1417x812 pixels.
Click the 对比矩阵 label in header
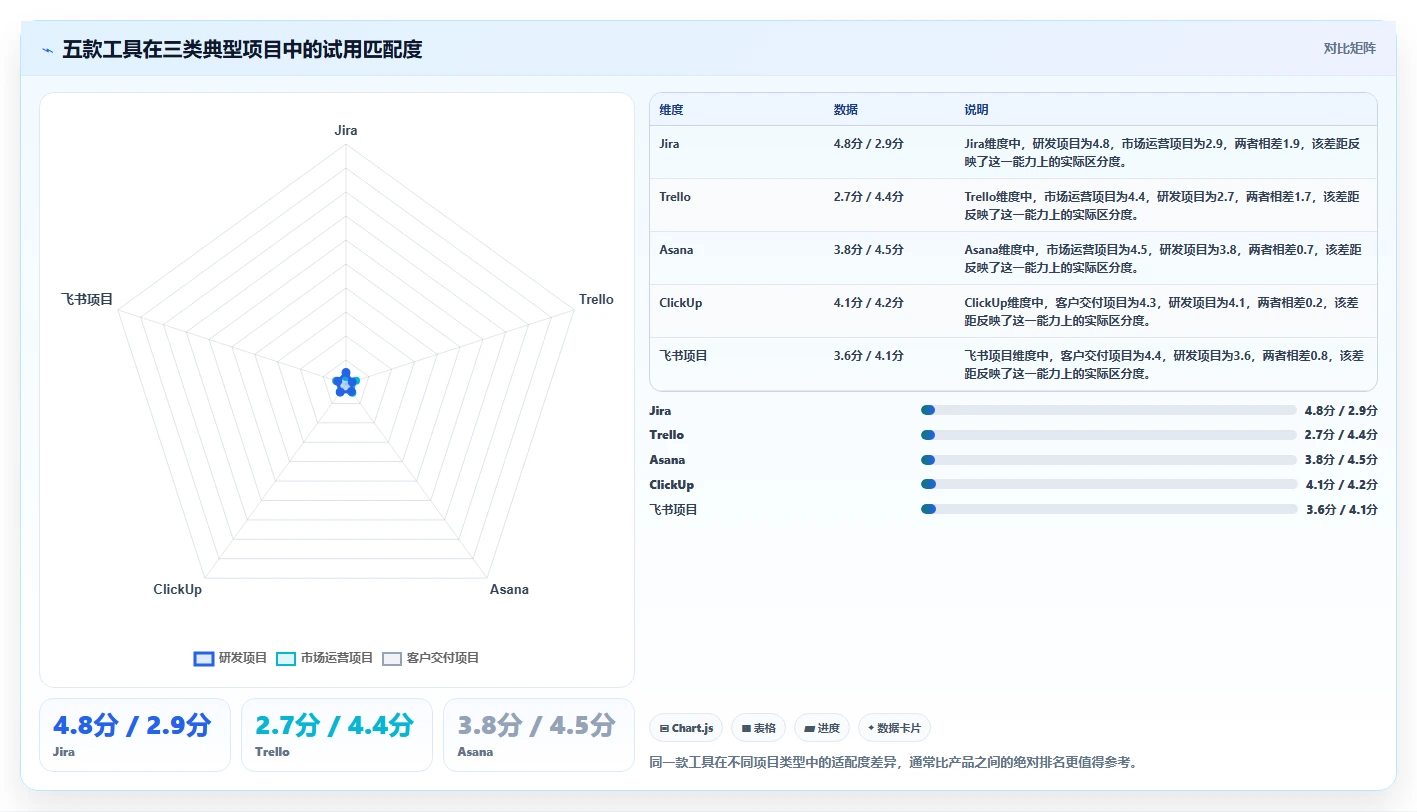[1349, 48]
